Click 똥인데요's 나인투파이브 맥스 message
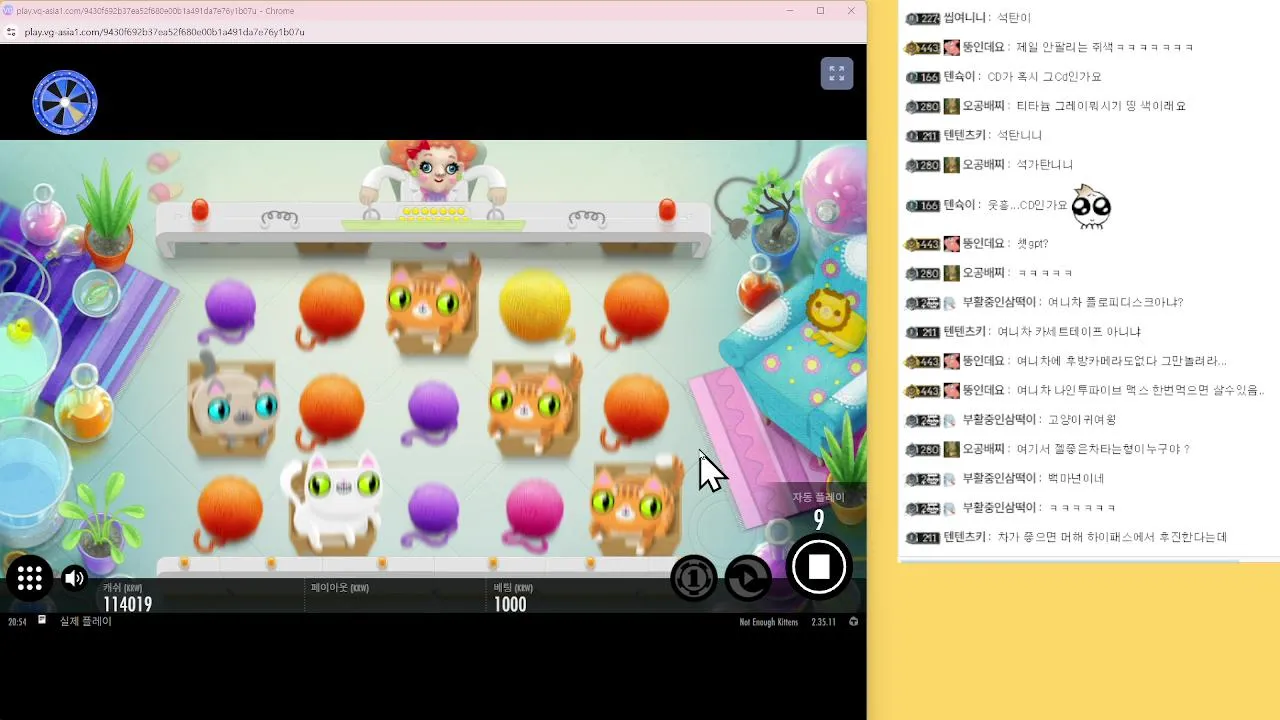This screenshot has height=720, width=1280. point(1140,391)
